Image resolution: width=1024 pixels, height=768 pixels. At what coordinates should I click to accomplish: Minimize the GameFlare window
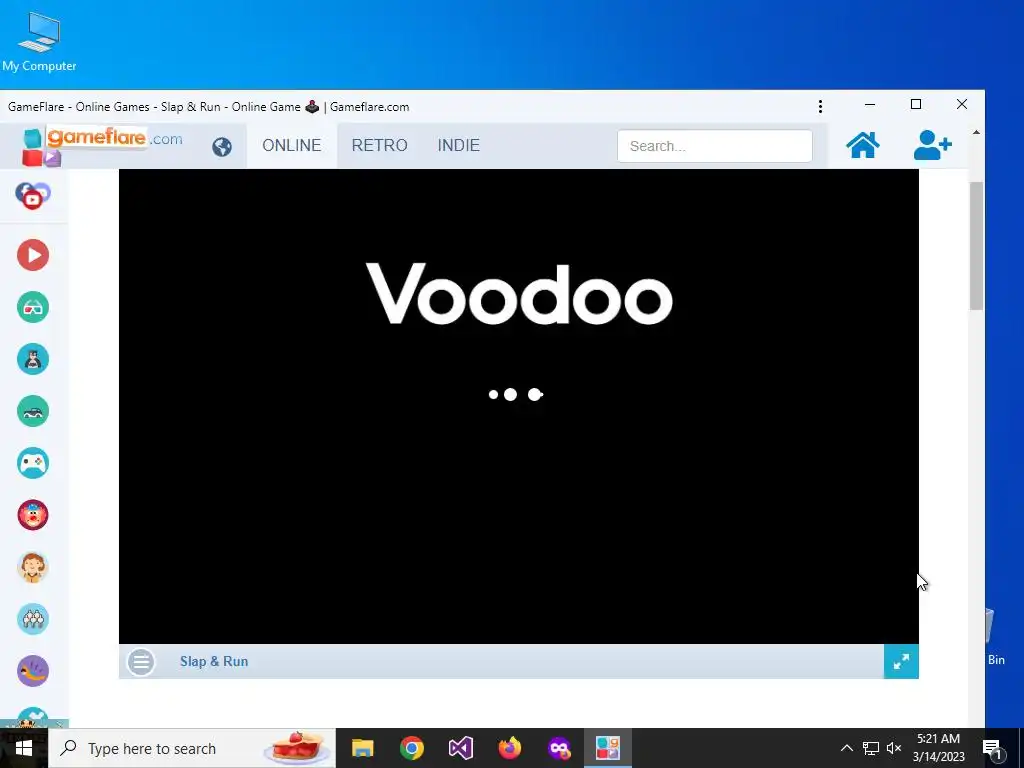pyautogui.click(x=870, y=104)
